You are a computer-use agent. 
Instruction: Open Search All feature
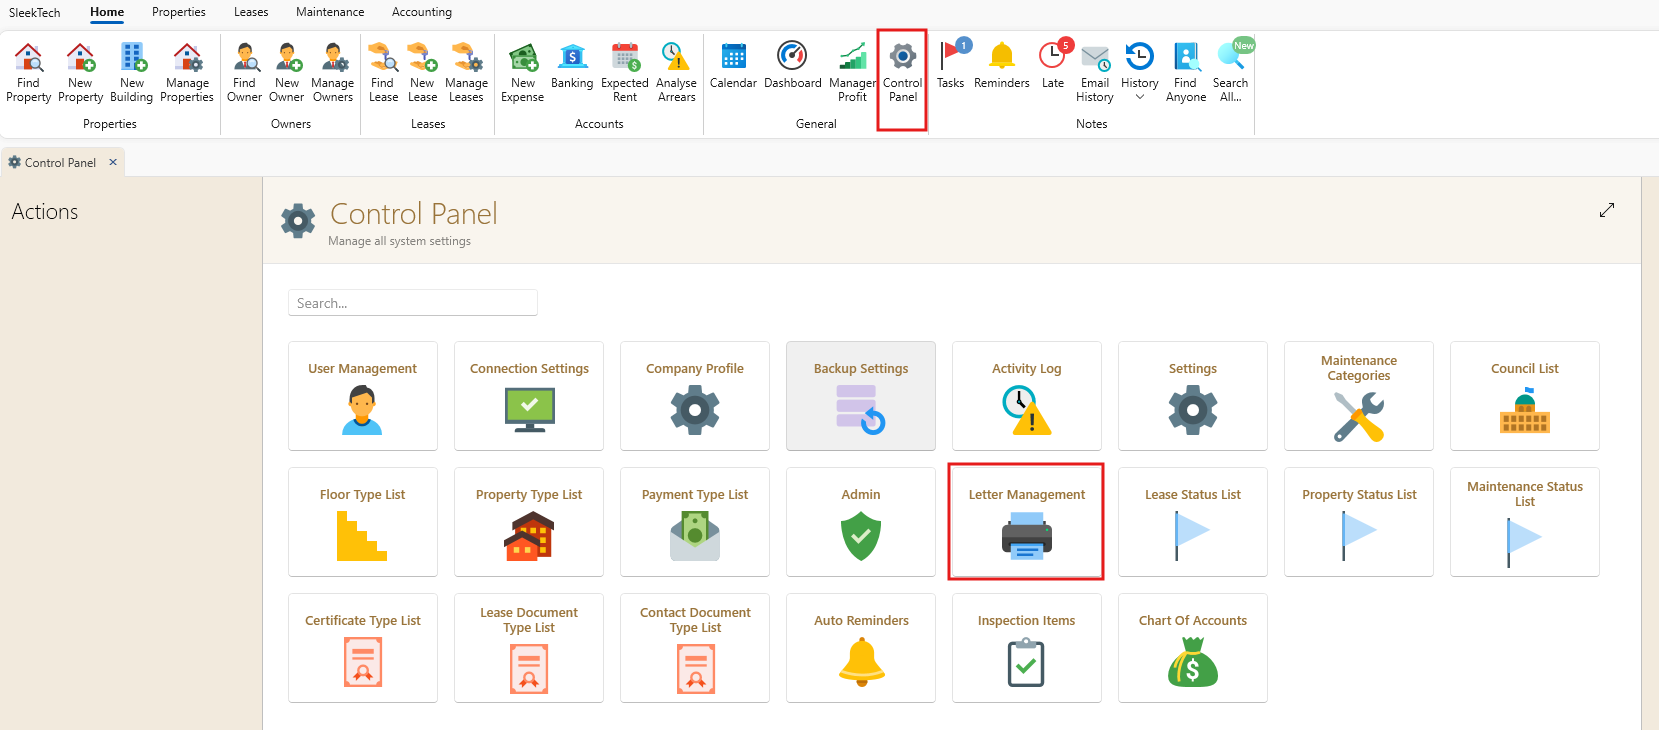point(1230,73)
